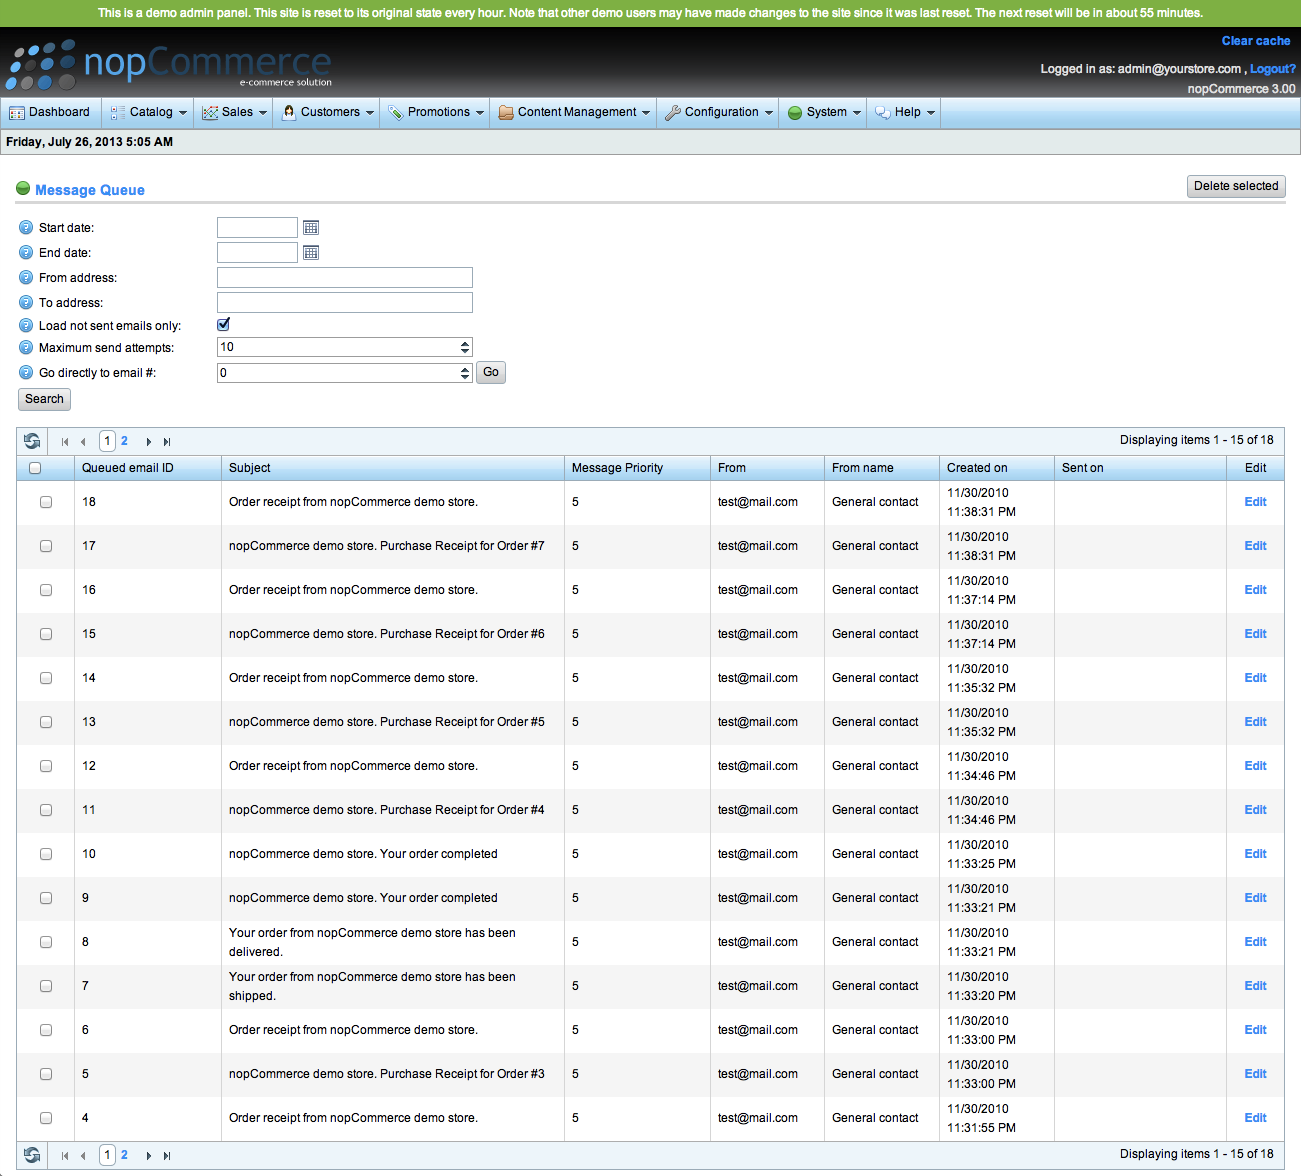Open the Content Management dropdown menu
Screen dimensions: 1301x1176
575,112
